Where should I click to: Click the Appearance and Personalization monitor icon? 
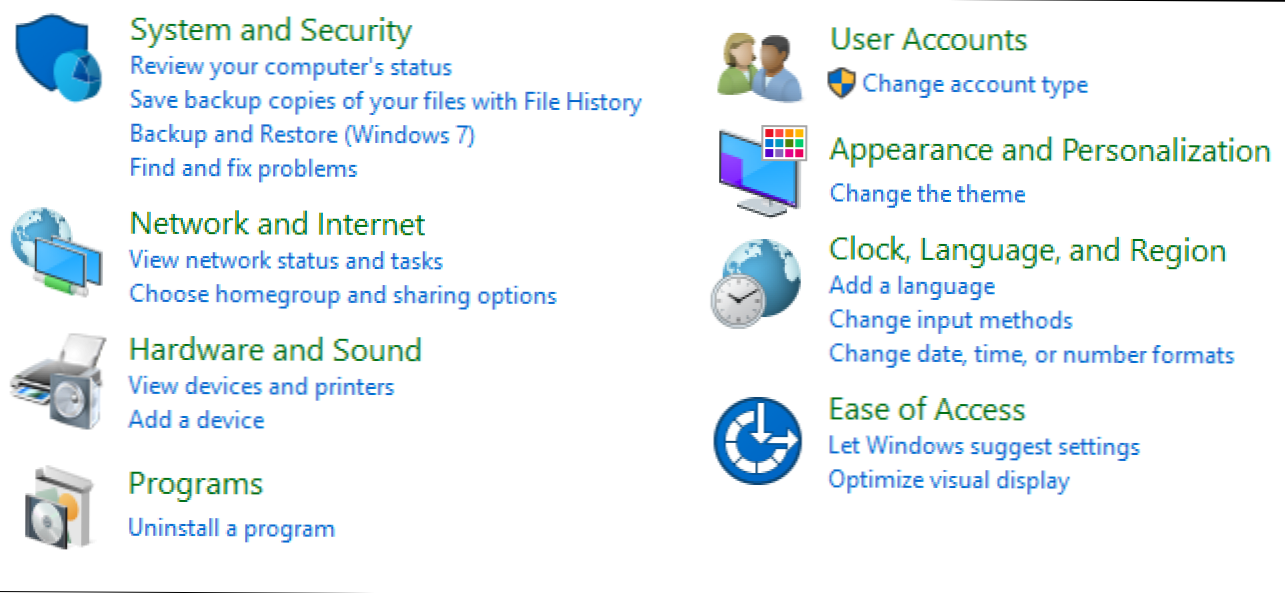coord(762,168)
